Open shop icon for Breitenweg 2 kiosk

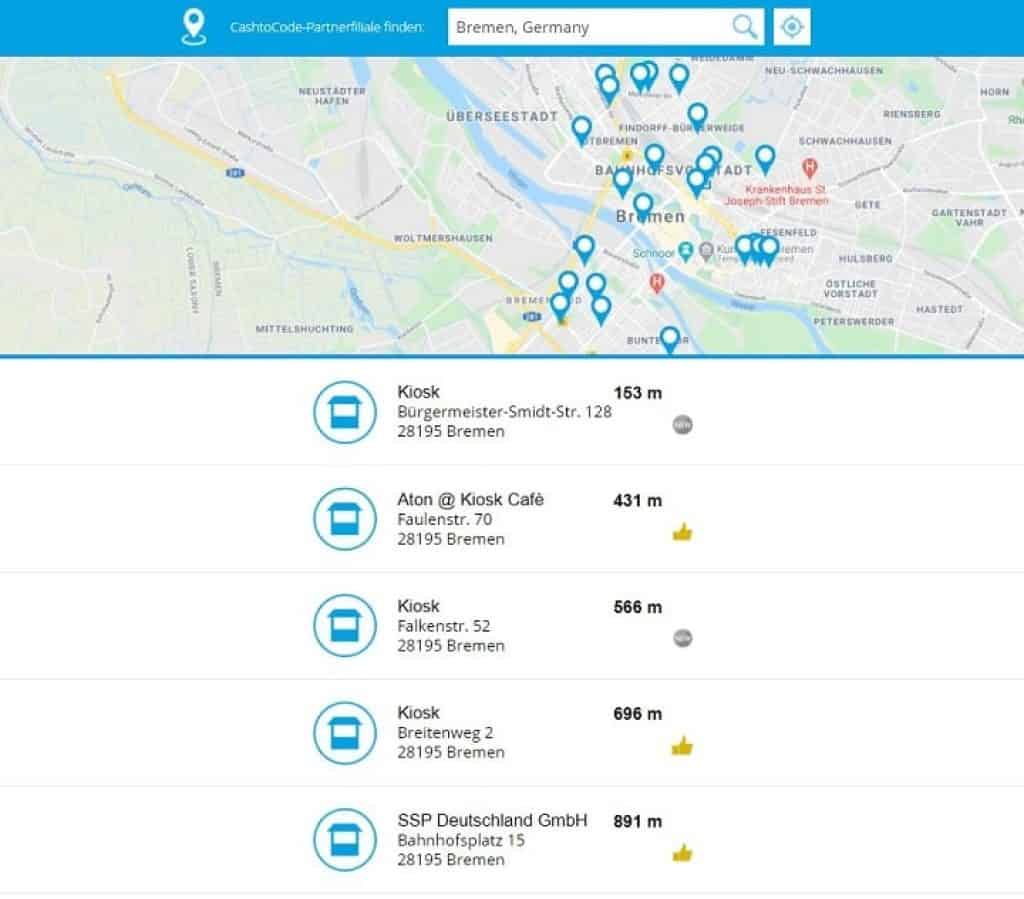pos(345,733)
